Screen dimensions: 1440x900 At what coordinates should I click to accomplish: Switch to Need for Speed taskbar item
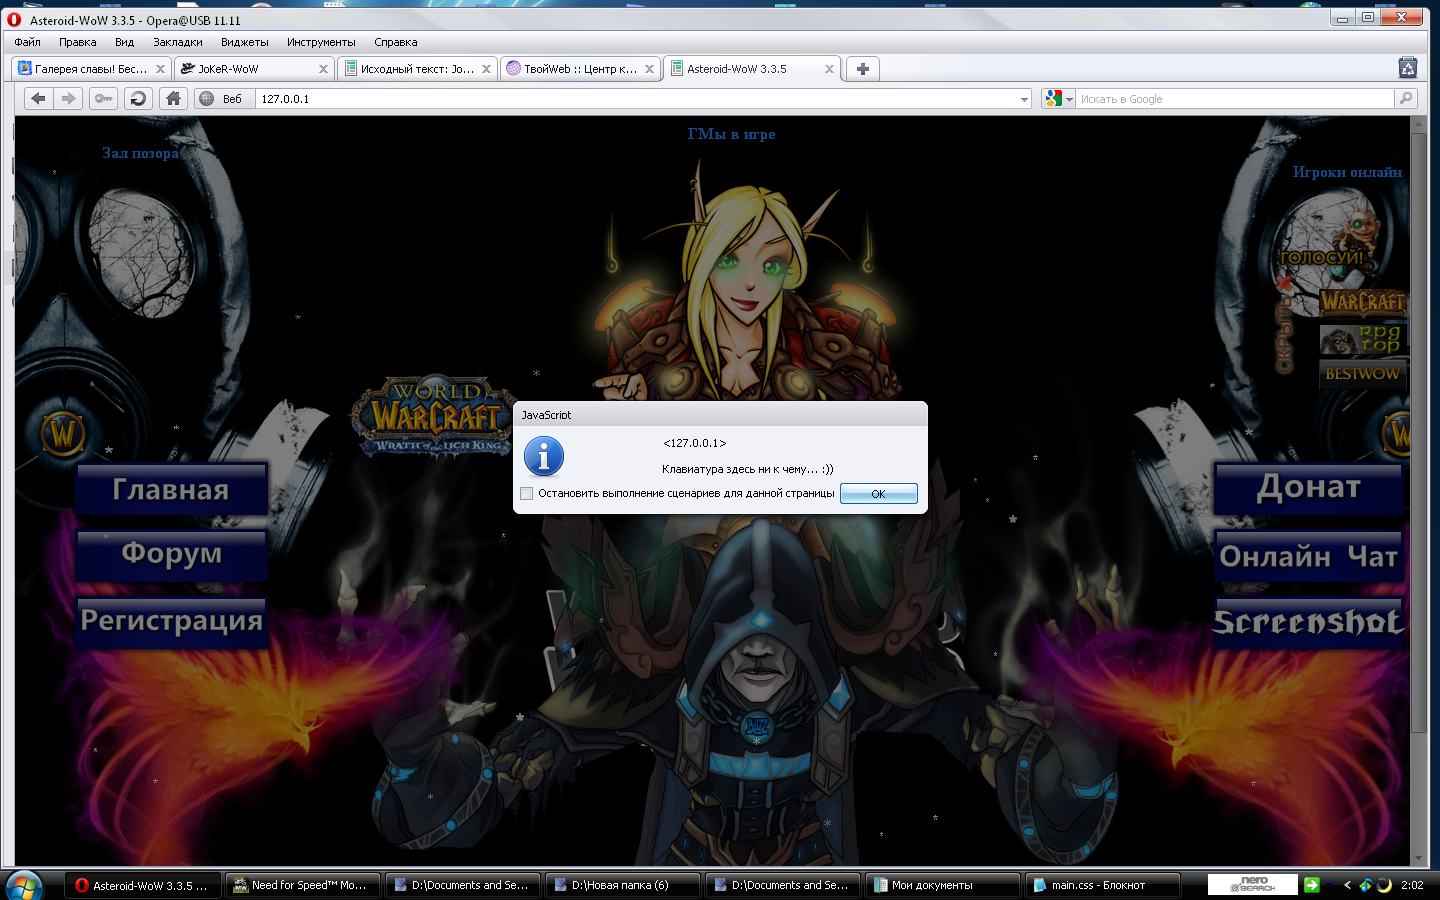point(302,885)
